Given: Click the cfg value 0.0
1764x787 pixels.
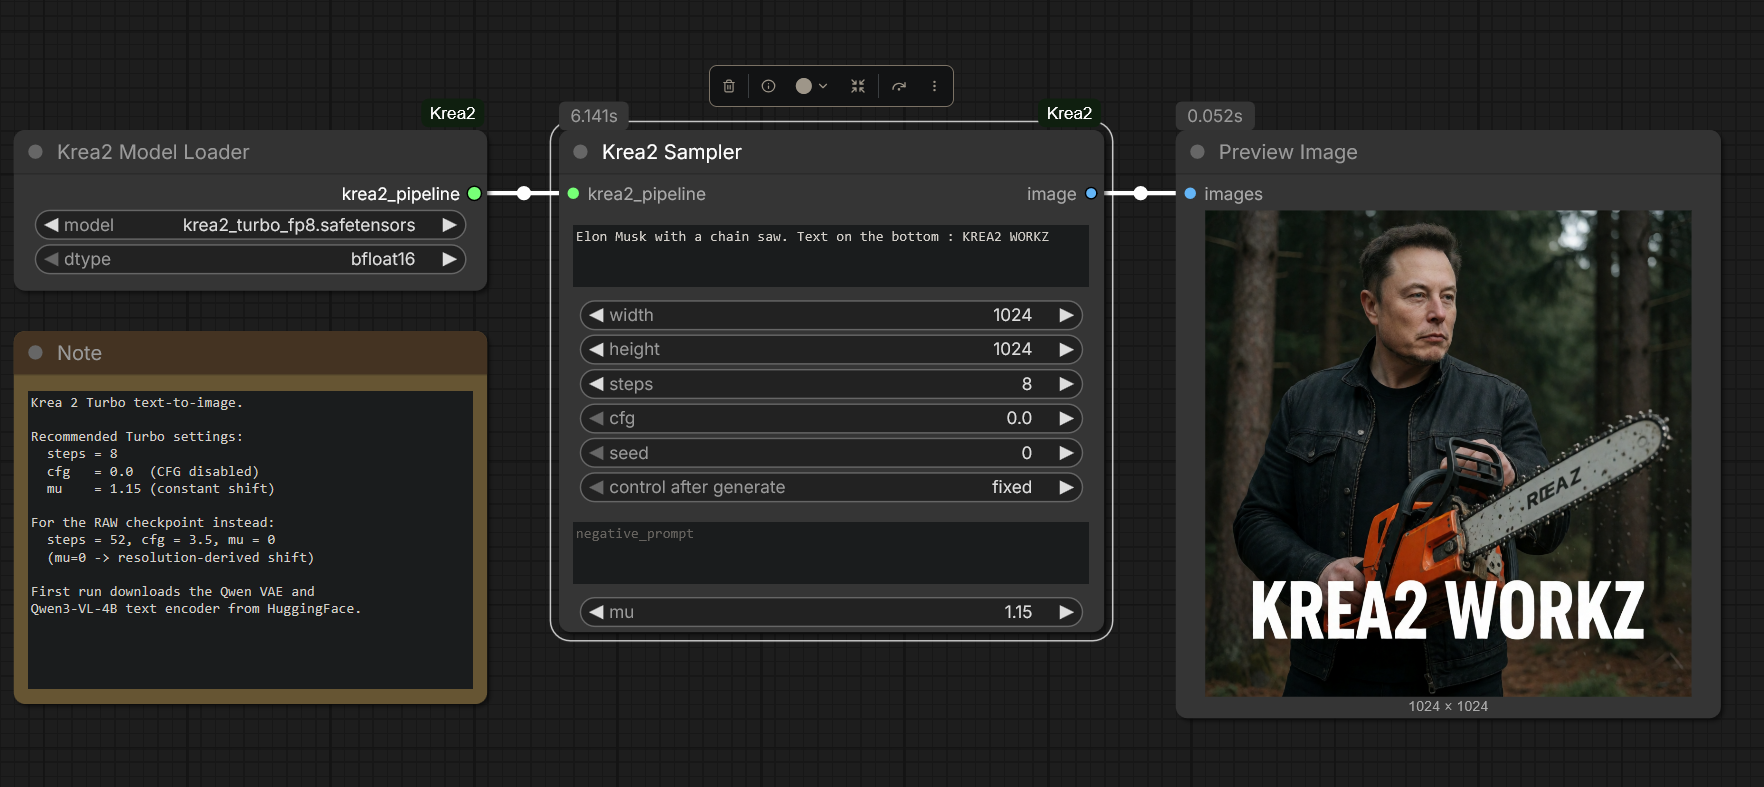Looking at the screenshot, I should 1019,418.
